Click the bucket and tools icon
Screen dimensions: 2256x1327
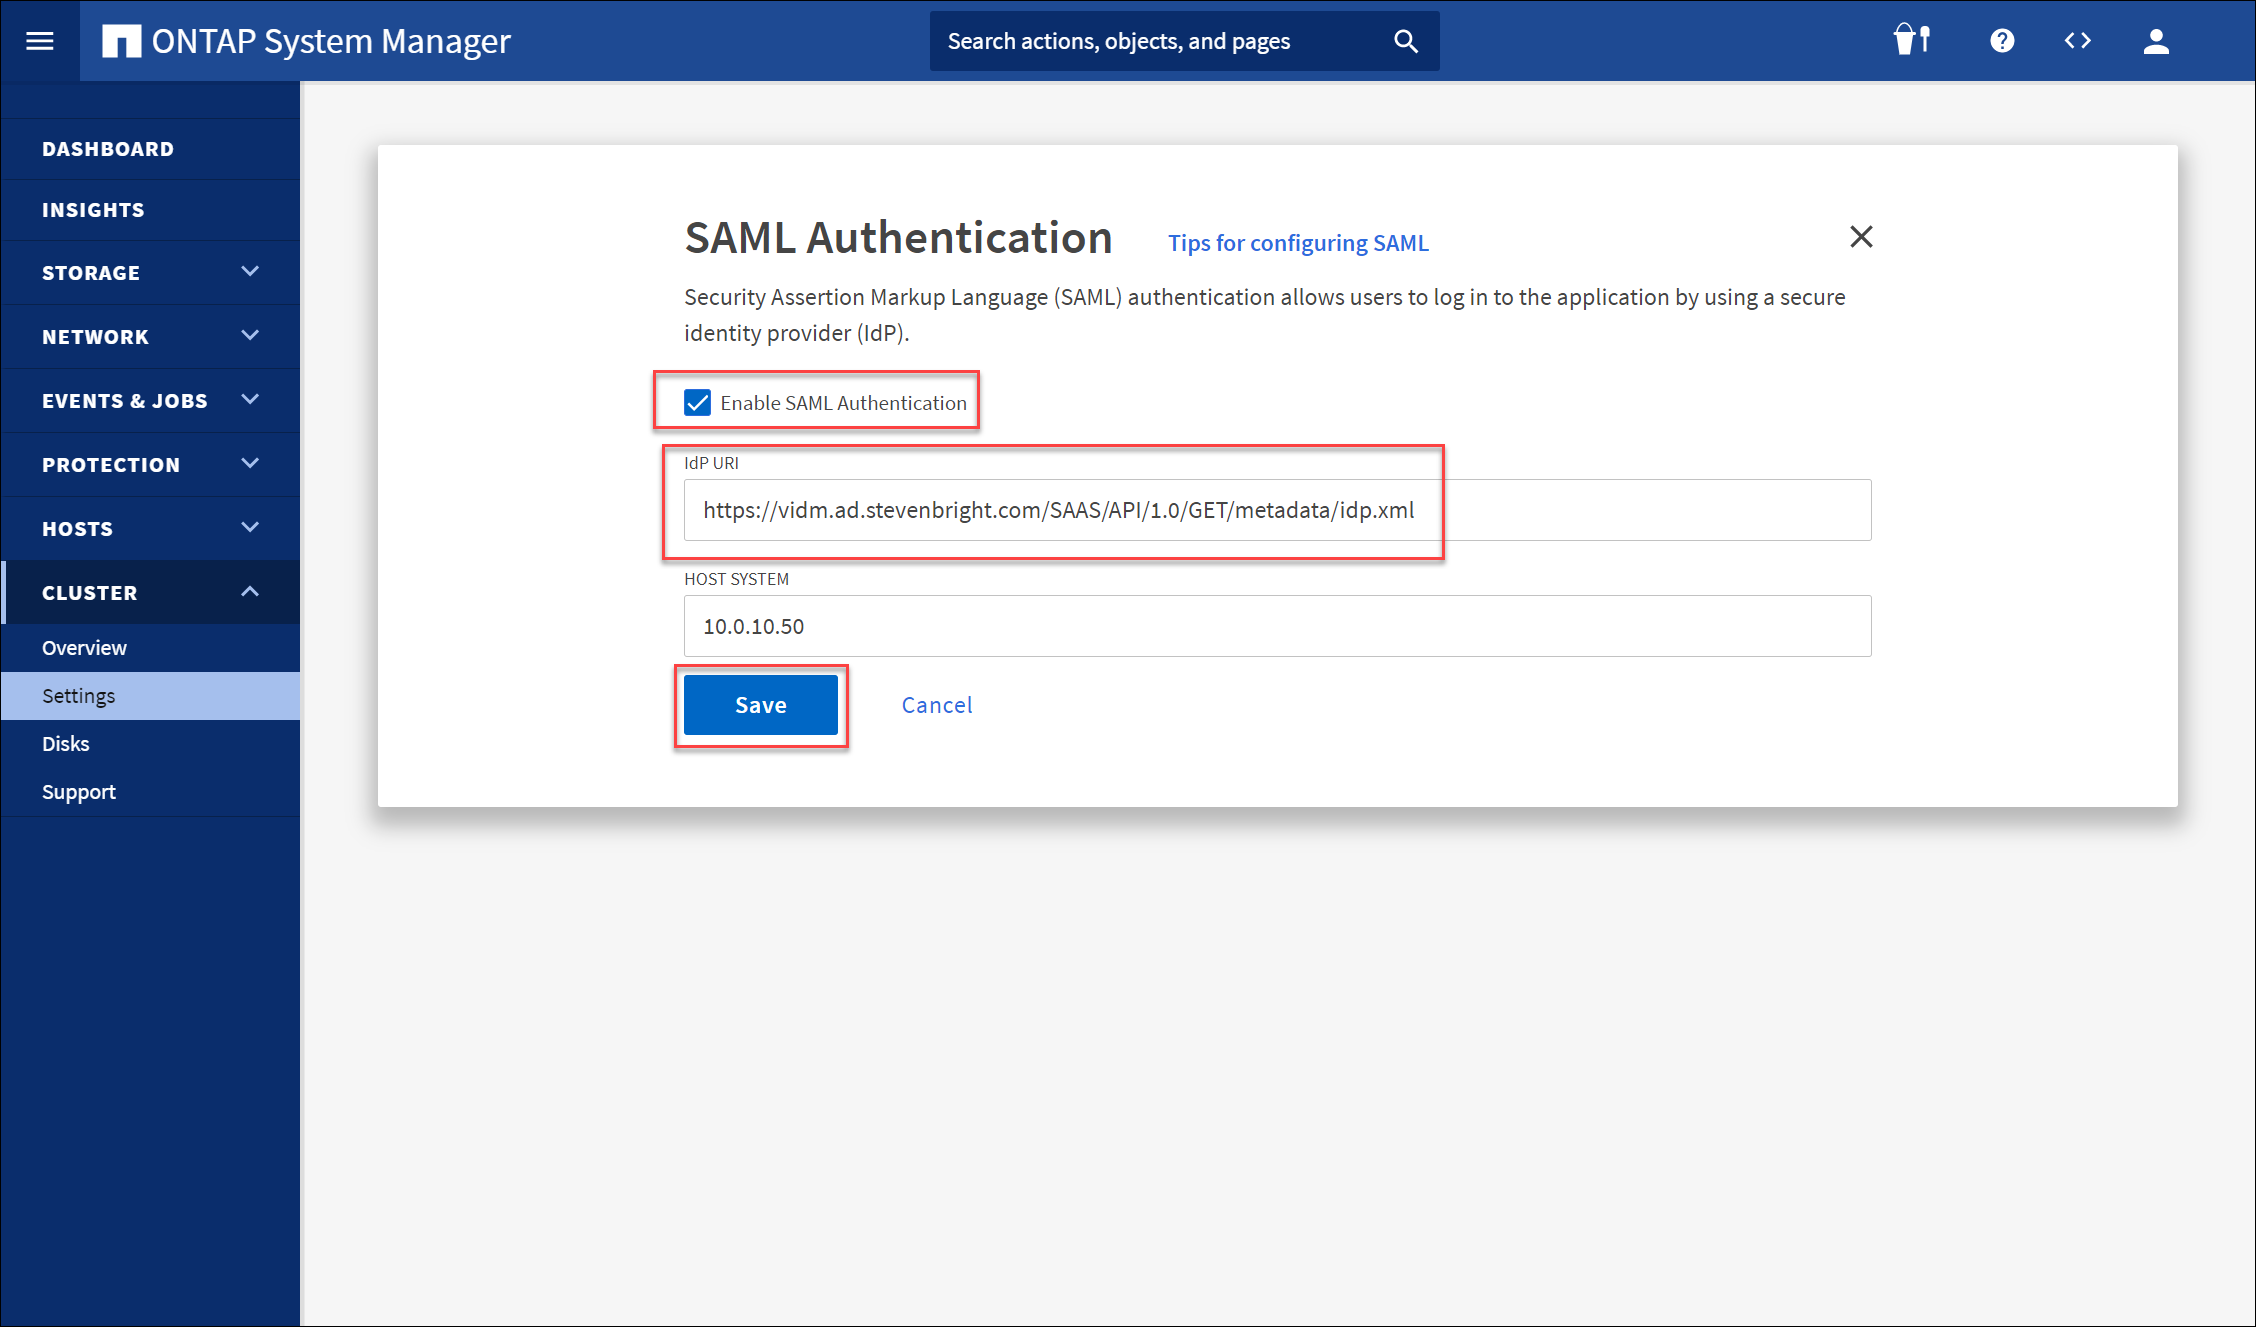1911,41
